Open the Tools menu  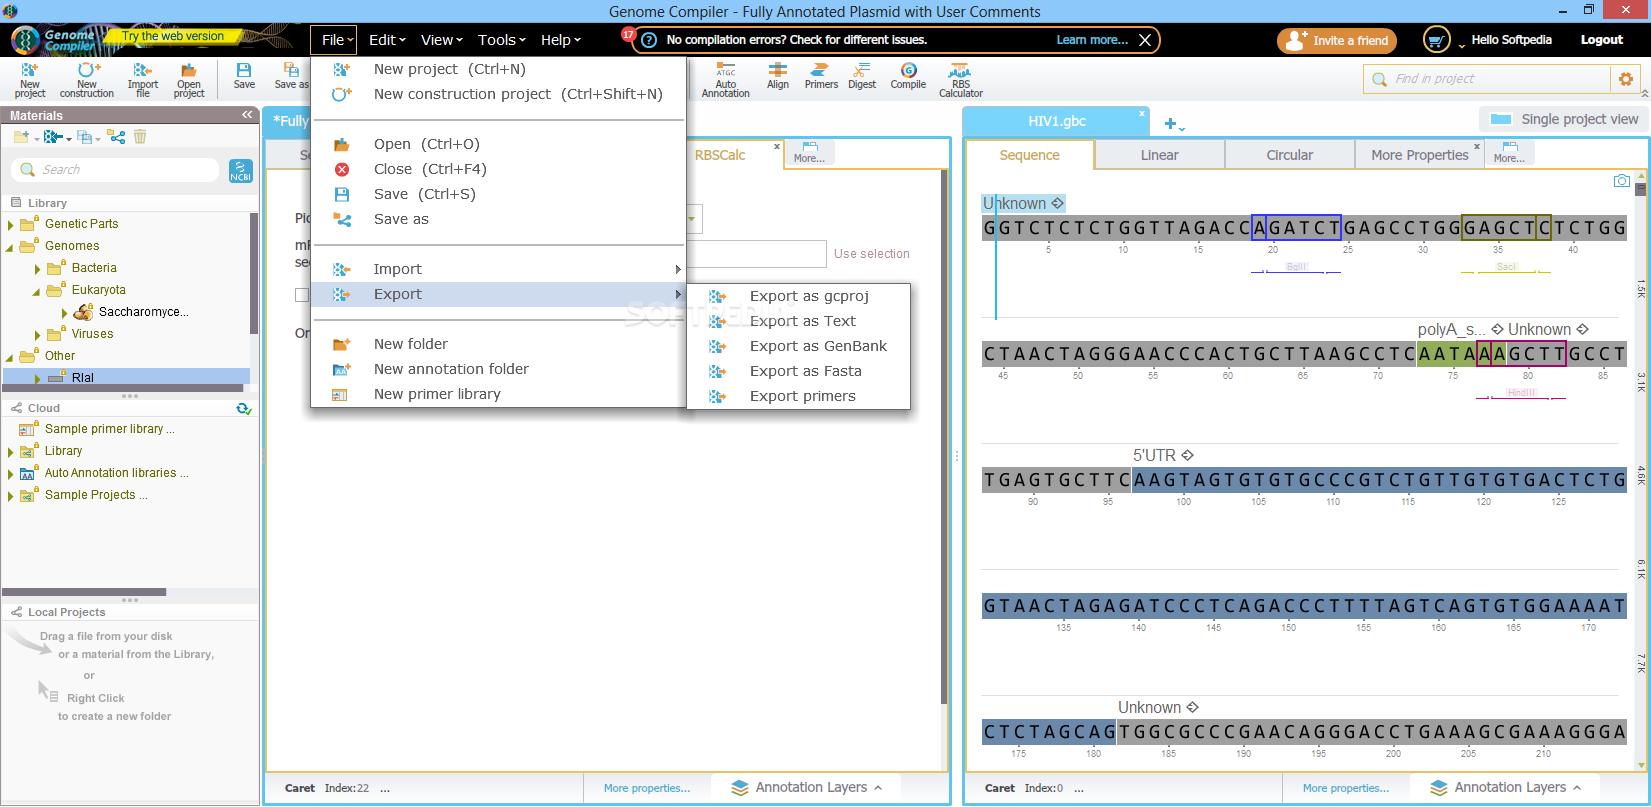coord(501,40)
